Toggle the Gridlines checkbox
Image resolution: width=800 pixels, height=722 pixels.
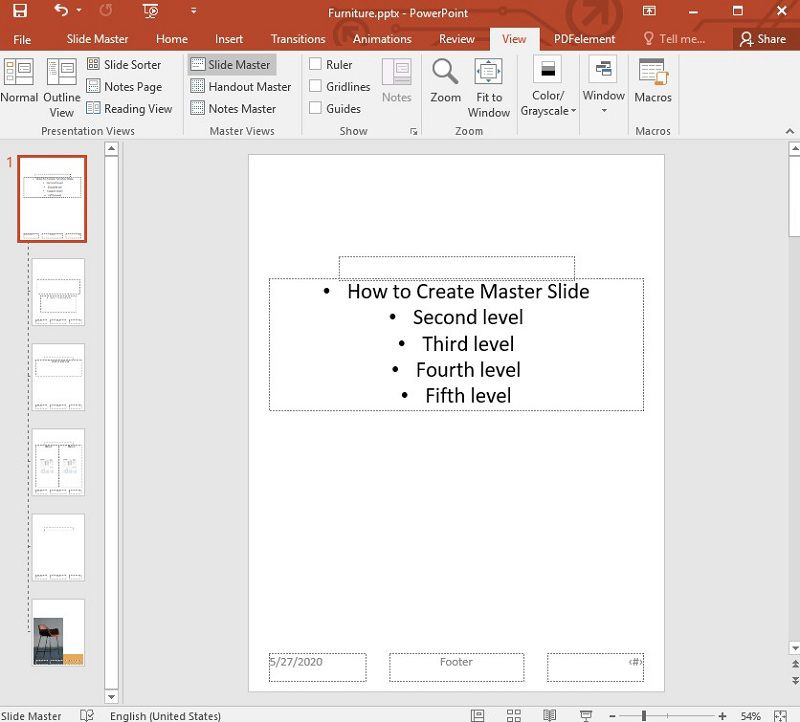coord(315,86)
